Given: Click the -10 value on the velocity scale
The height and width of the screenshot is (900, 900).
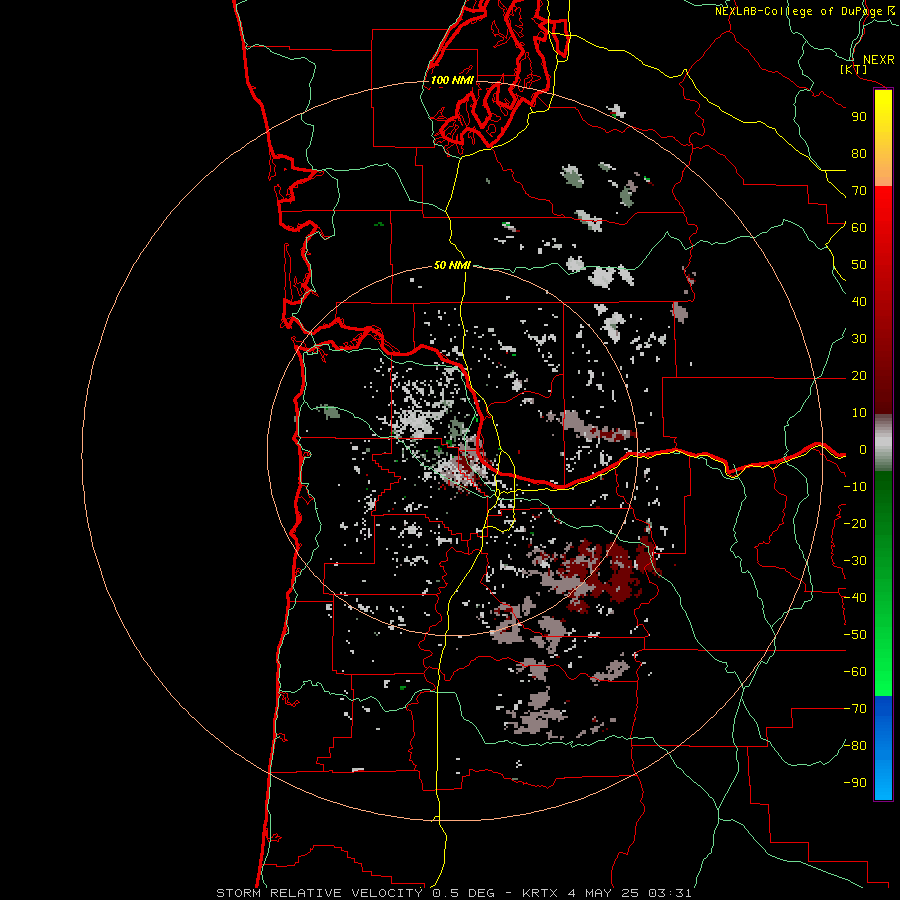Looking at the screenshot, I should (855, 487).
